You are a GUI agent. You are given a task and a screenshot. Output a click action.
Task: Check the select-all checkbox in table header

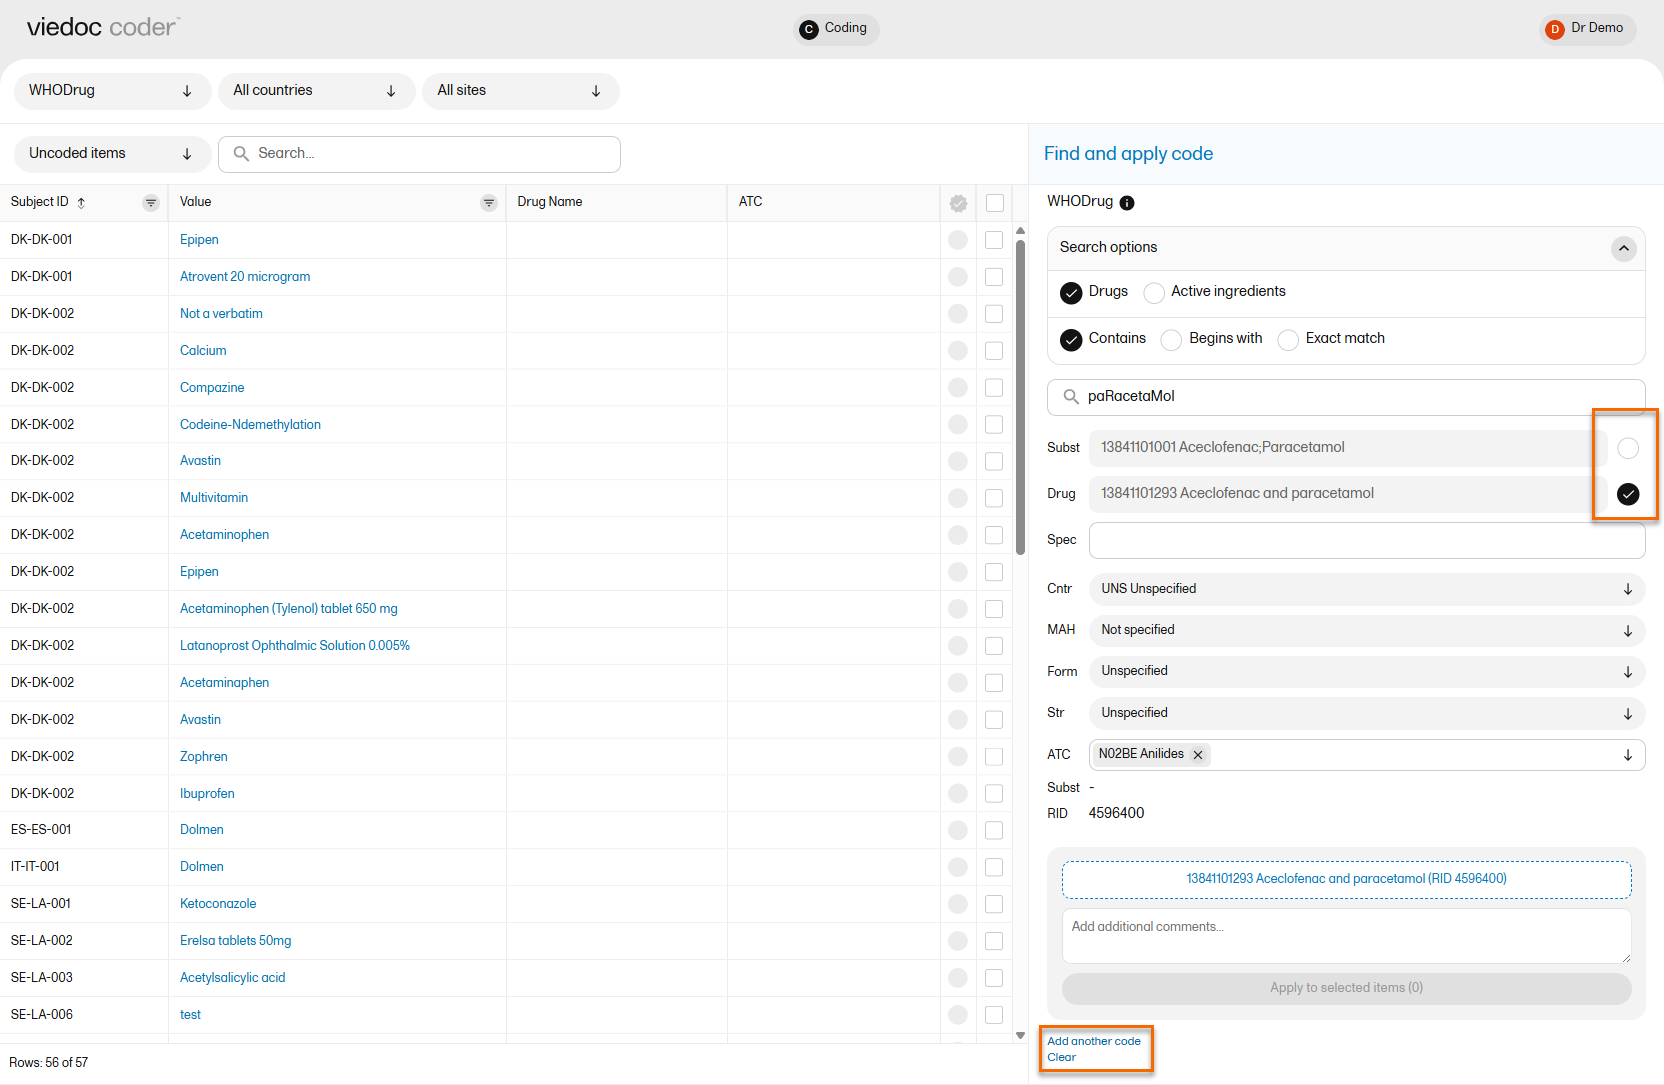994,203
